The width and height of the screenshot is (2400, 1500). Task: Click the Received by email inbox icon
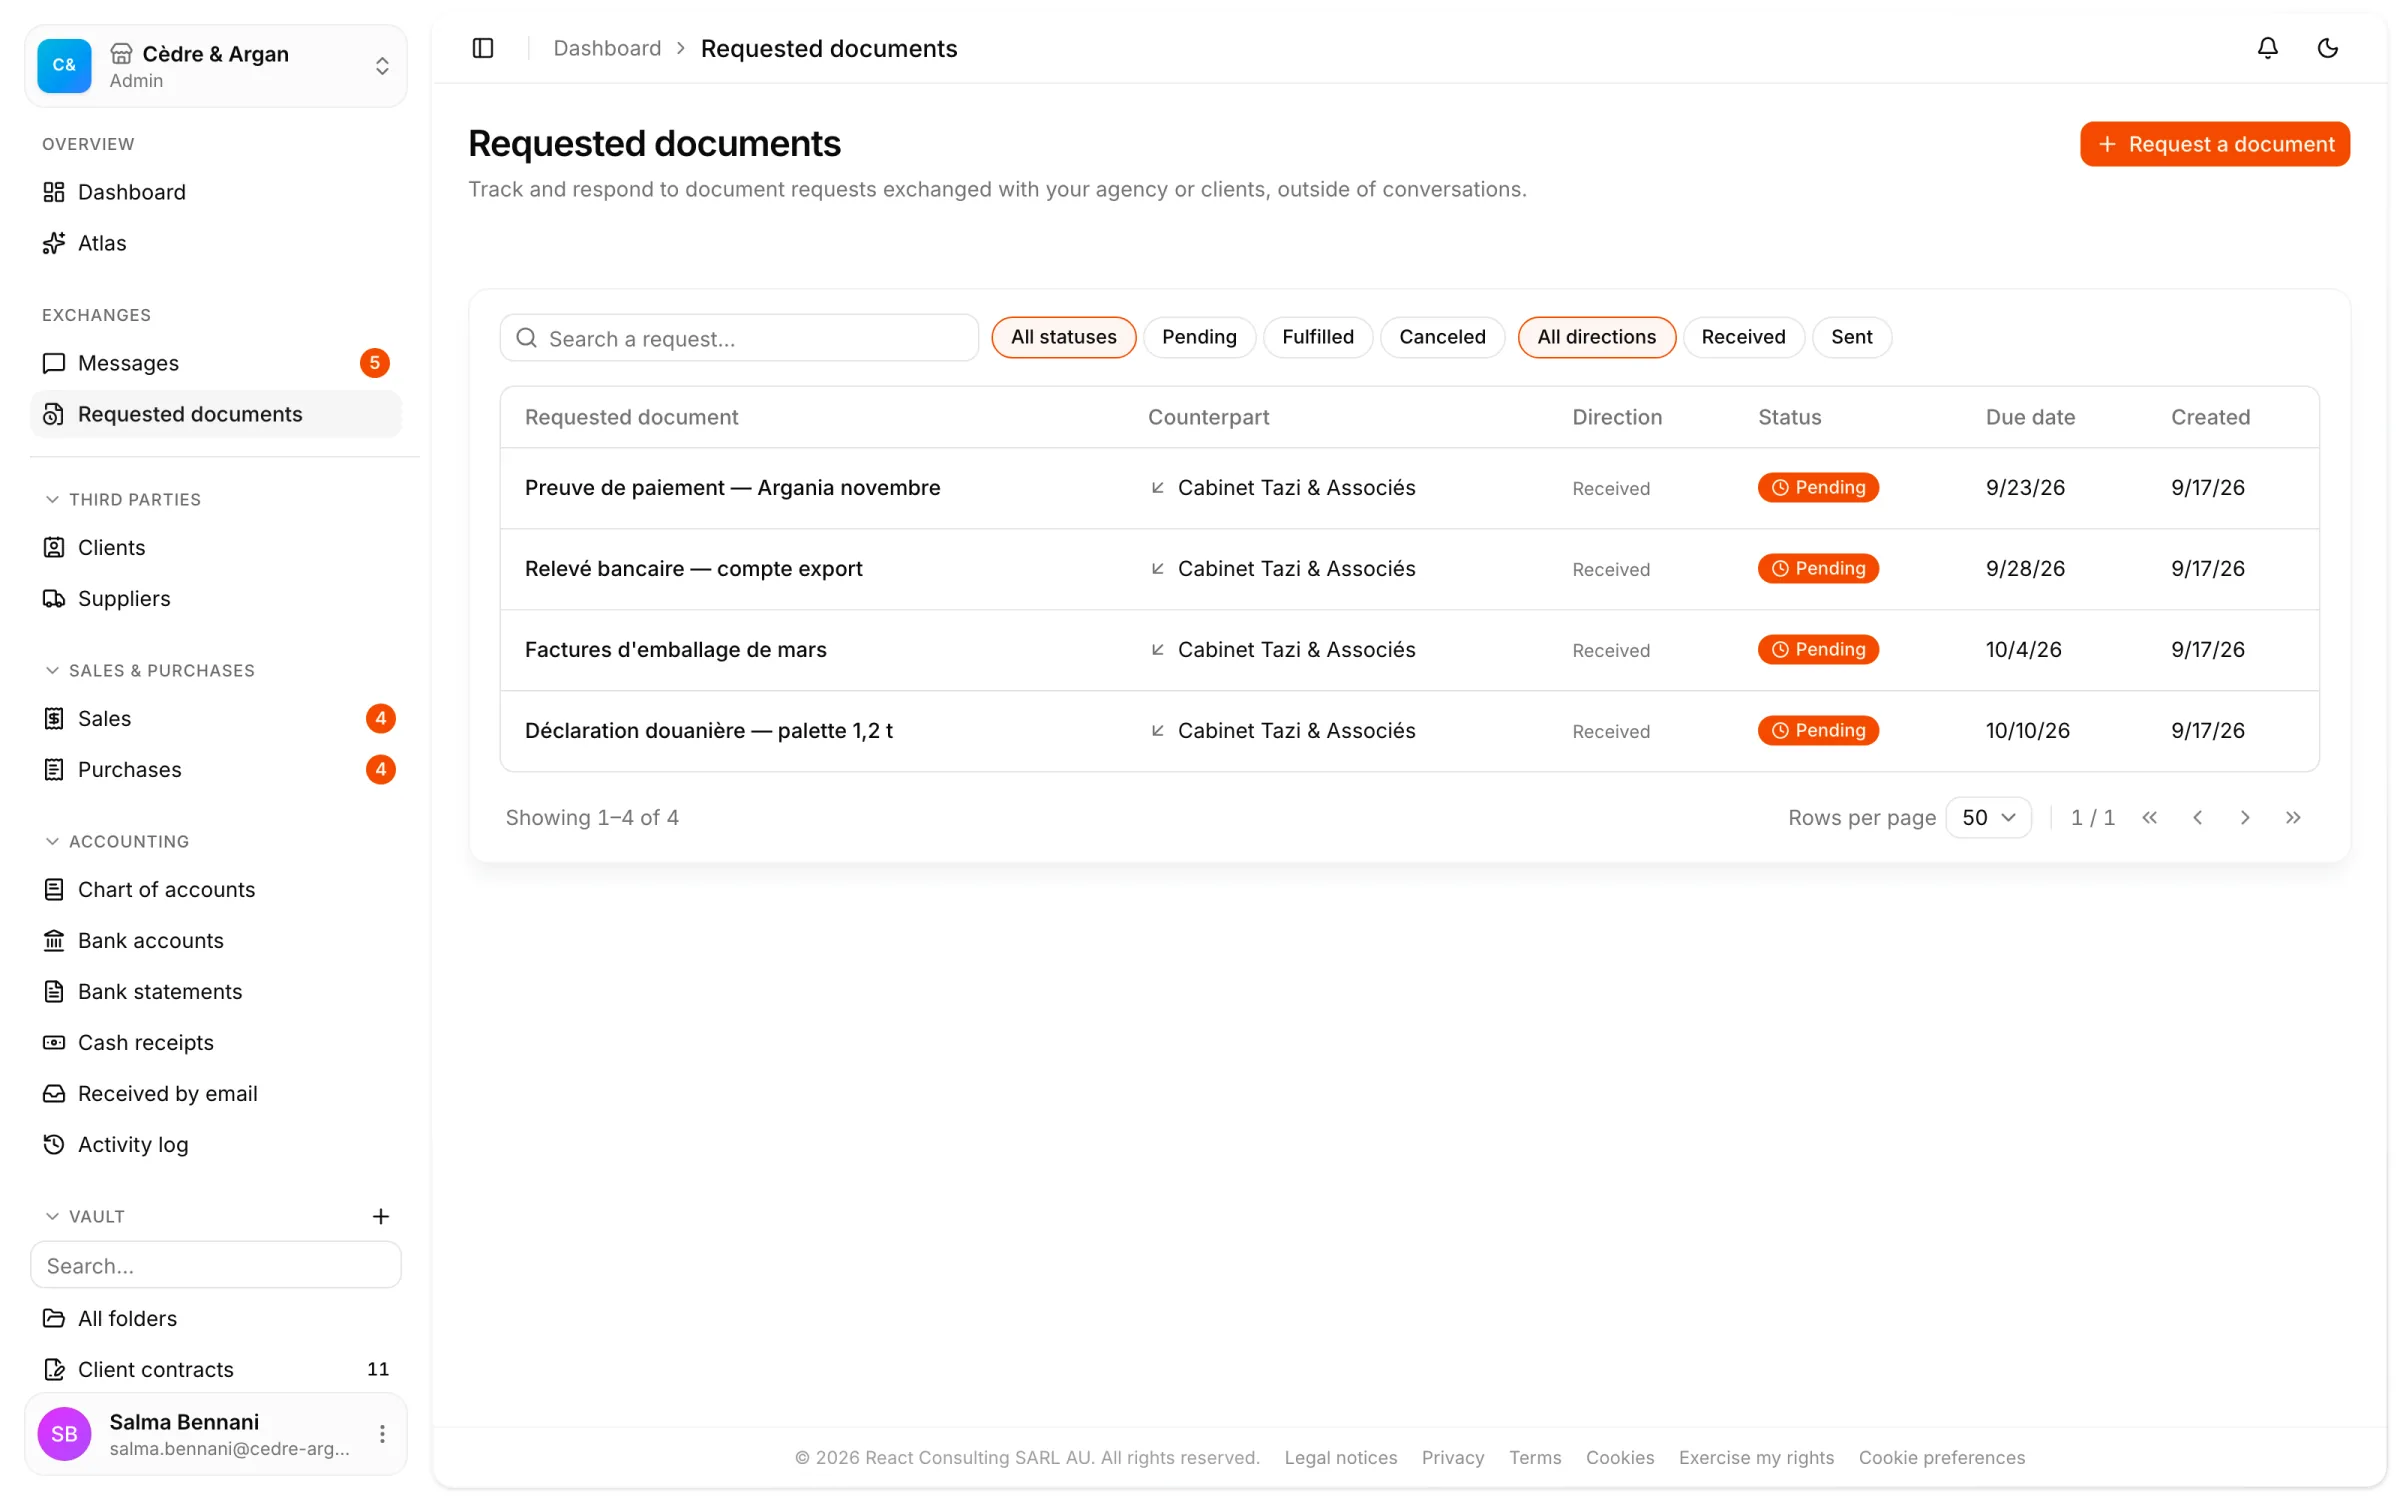(54, 1093)
